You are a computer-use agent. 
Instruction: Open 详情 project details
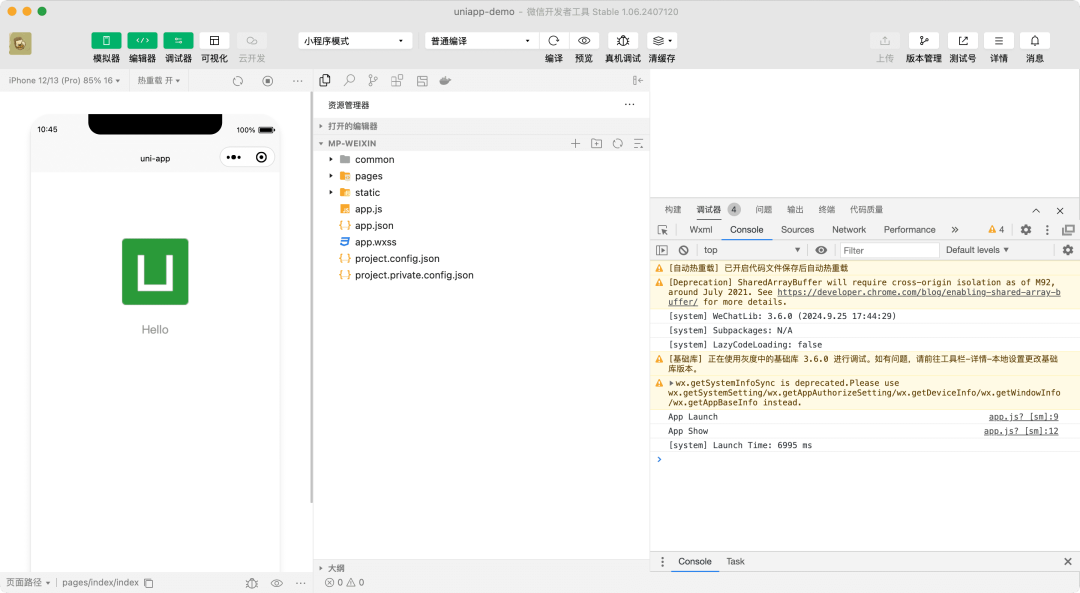[999, 41]
